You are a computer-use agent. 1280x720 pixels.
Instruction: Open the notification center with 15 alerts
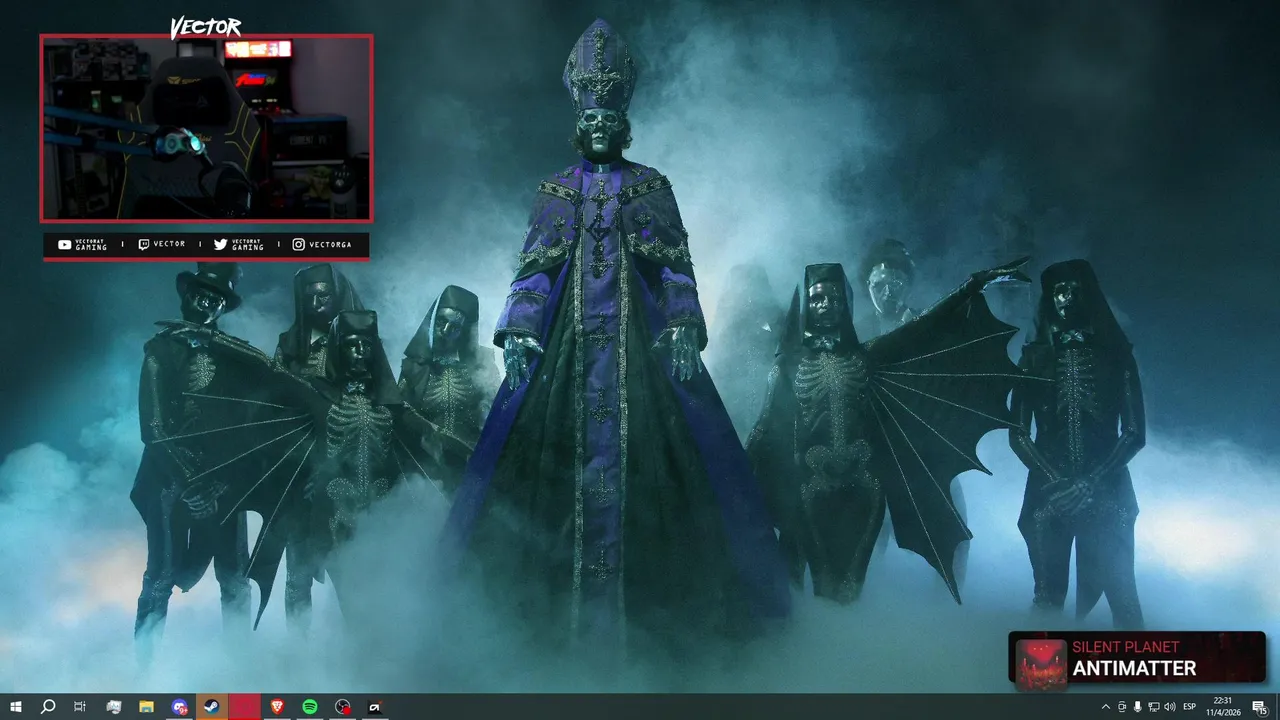1259,707
